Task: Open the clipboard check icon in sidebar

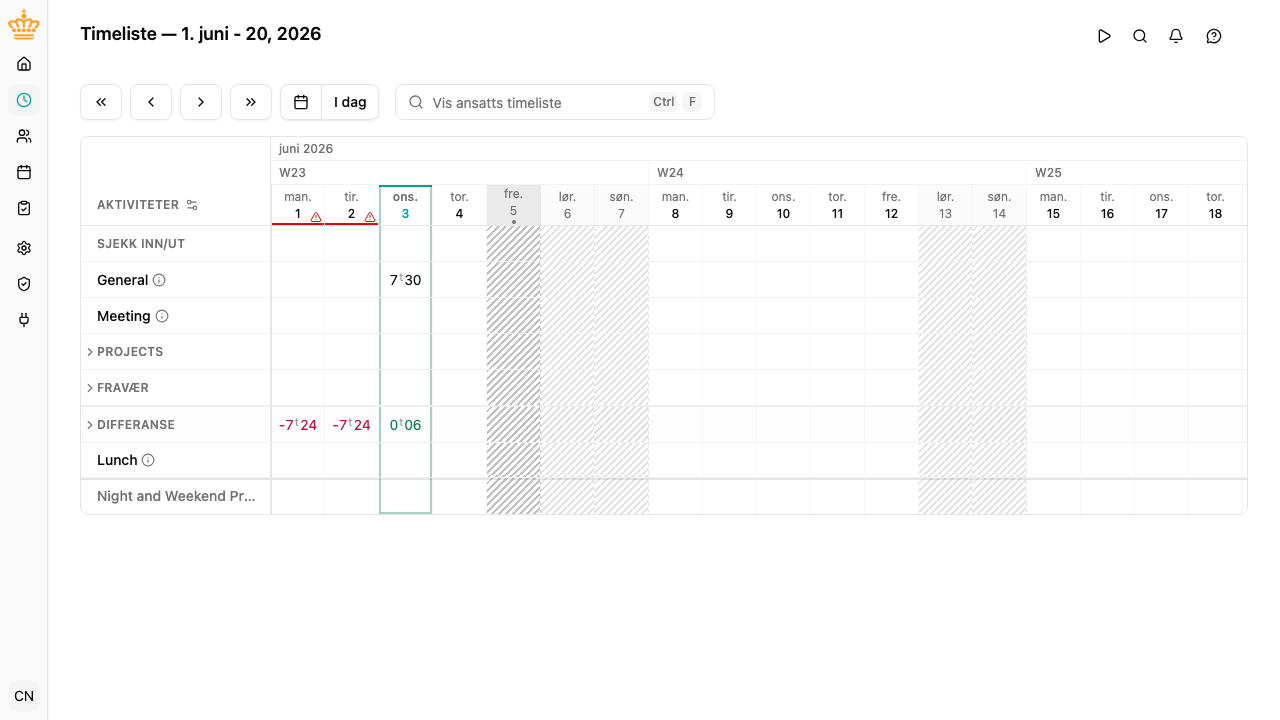Action: point(24,208)
